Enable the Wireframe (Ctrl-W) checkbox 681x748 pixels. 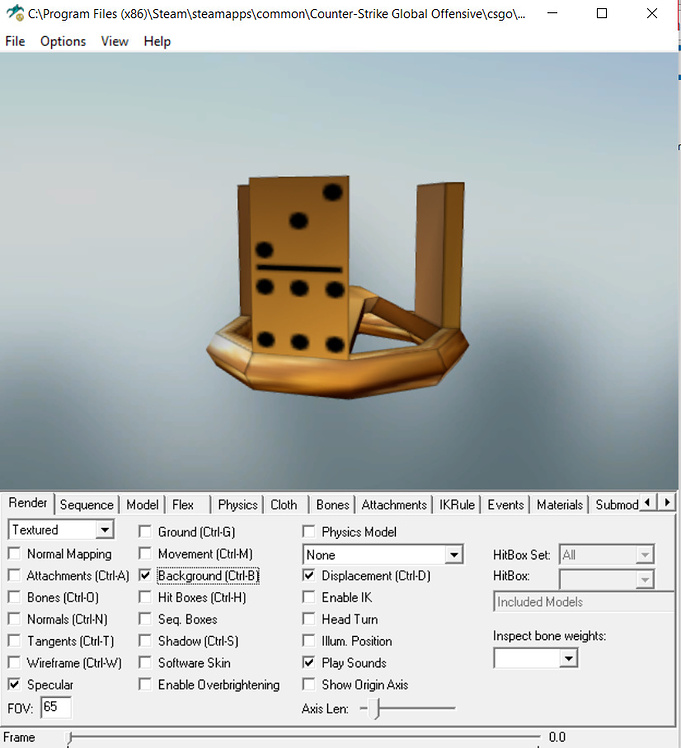click(x=14, y=663)
